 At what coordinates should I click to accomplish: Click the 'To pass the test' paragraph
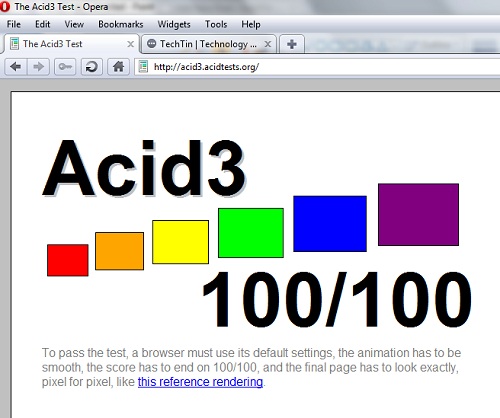(251, 367)
